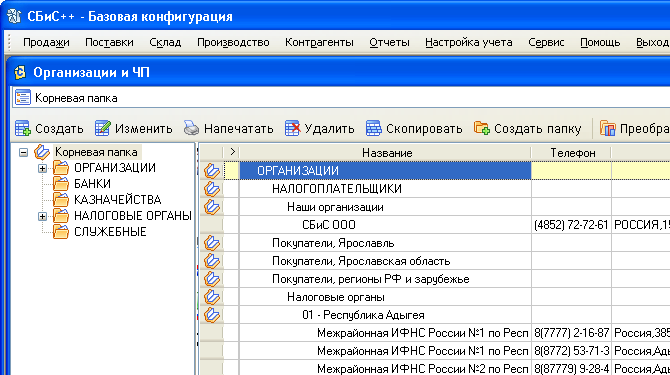Viewport: 670px width, 375px height.
Task: Click the folder icon of КАЗНАЧЕЙСТВА in tree
Action: [x=61, y=199]
